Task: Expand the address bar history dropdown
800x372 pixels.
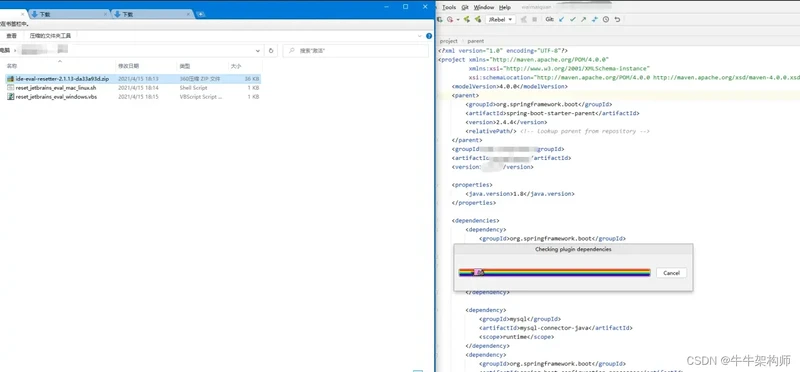Action: click(258, 51)
